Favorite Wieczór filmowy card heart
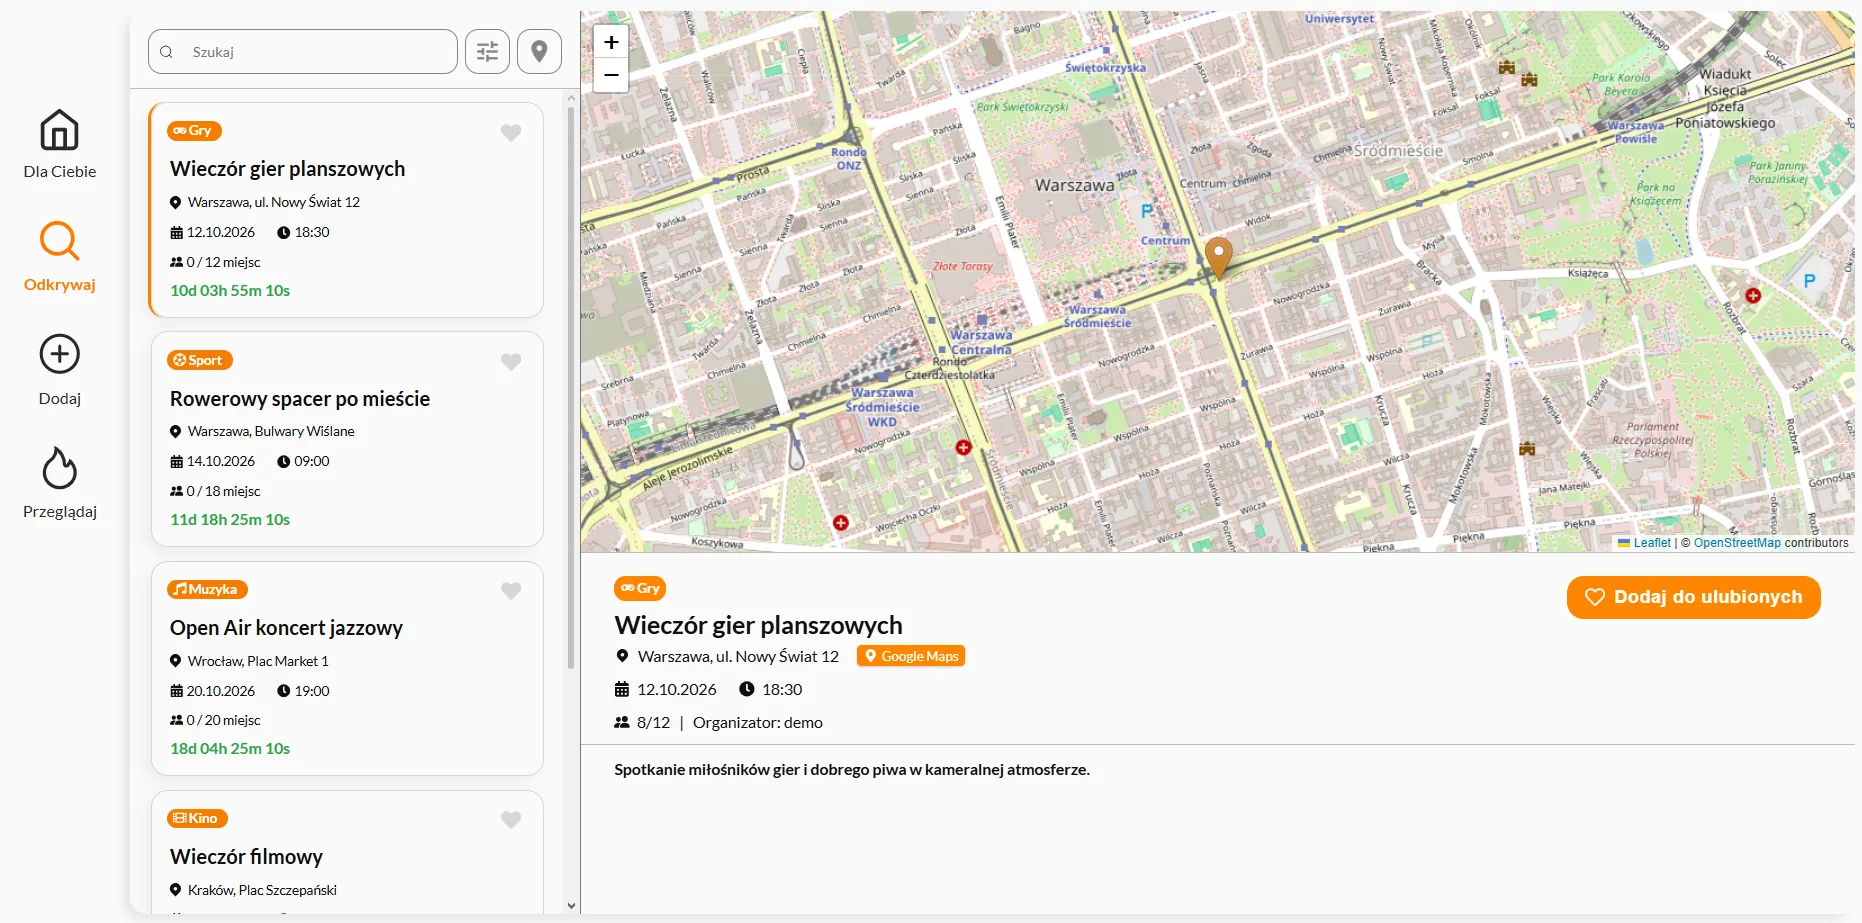Viewport: 1862px width, 923px height. pyautogui.click(x=511, y=819)
